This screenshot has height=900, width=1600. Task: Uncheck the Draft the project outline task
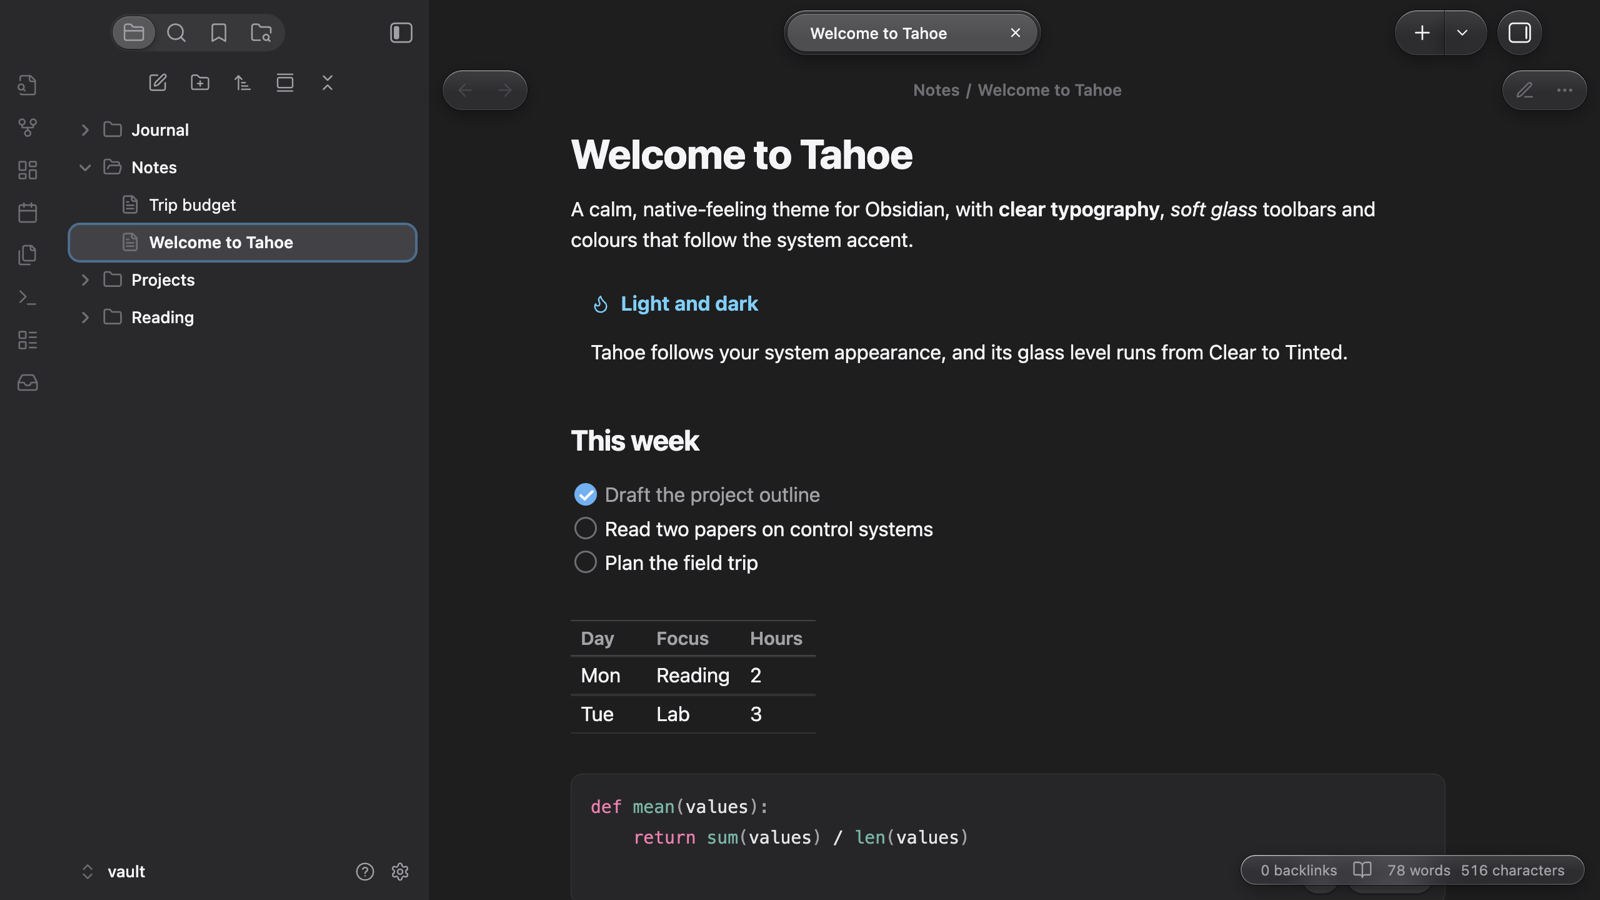tap(586, 495)
